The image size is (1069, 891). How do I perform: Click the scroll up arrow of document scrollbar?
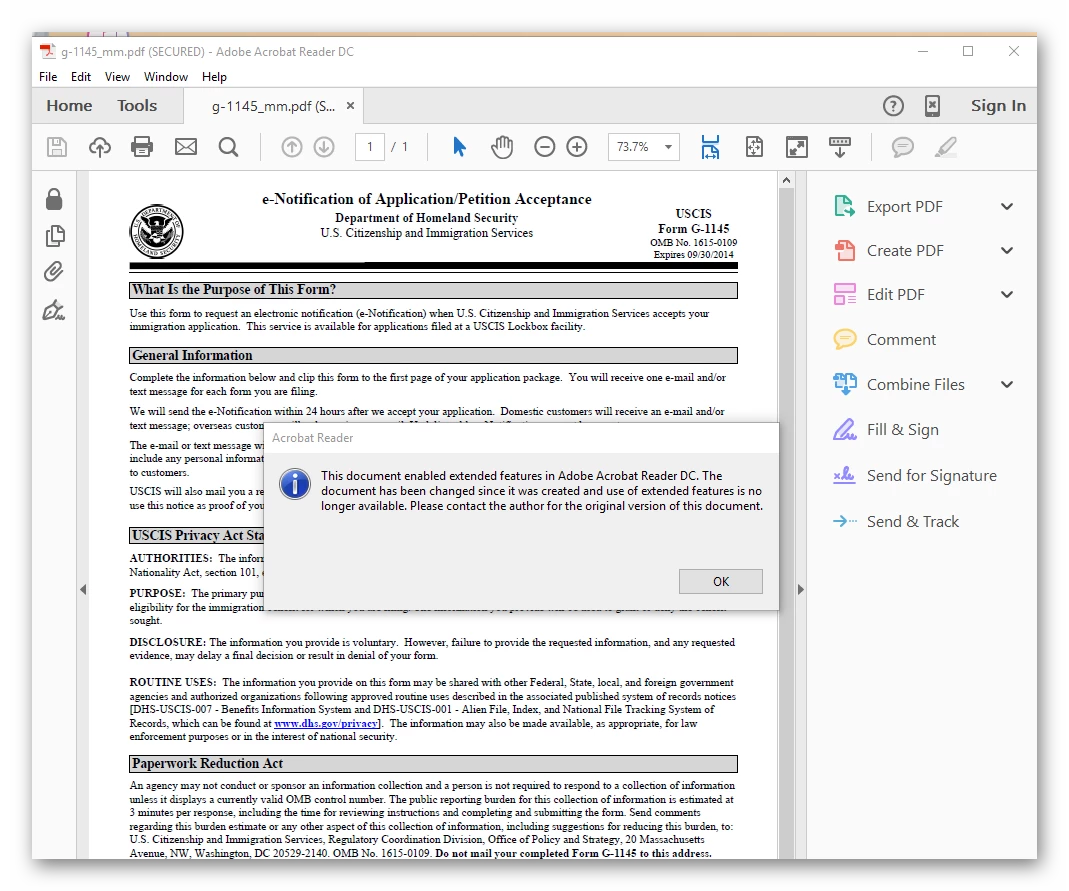coord(786,180)
